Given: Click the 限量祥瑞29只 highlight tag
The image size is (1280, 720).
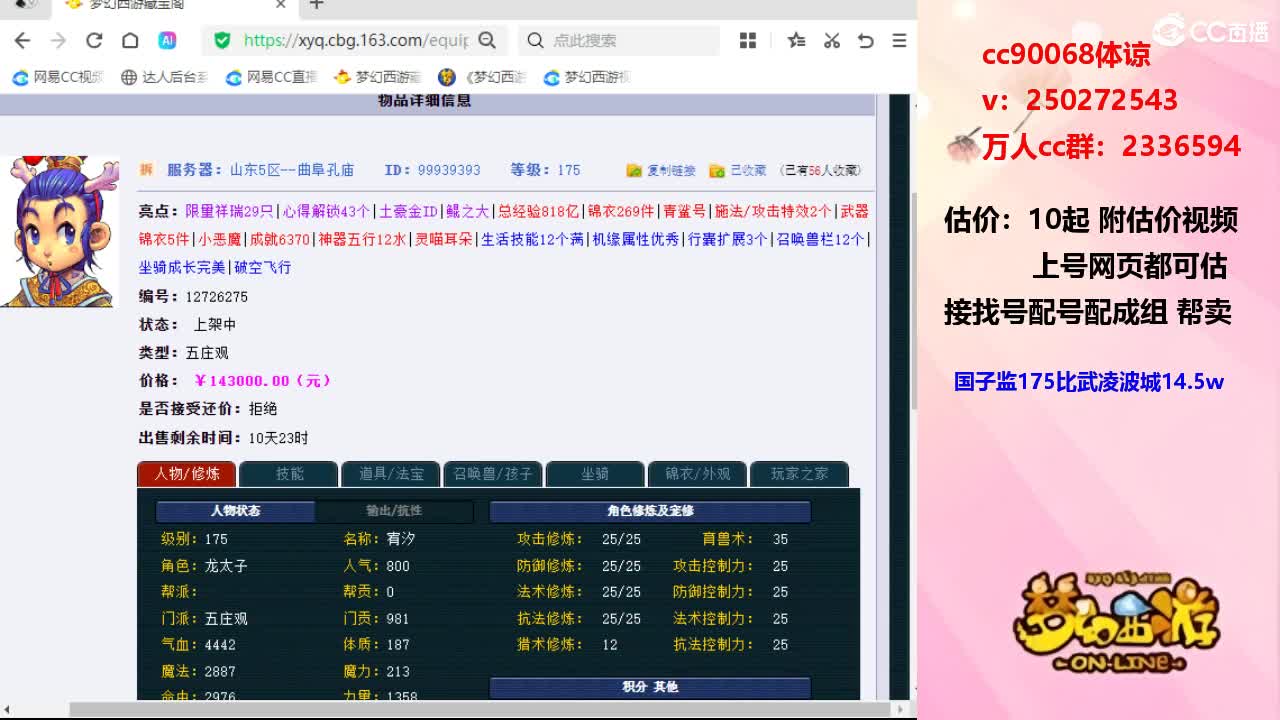Looking at the screenshot, I should click(x=229, y=211).
